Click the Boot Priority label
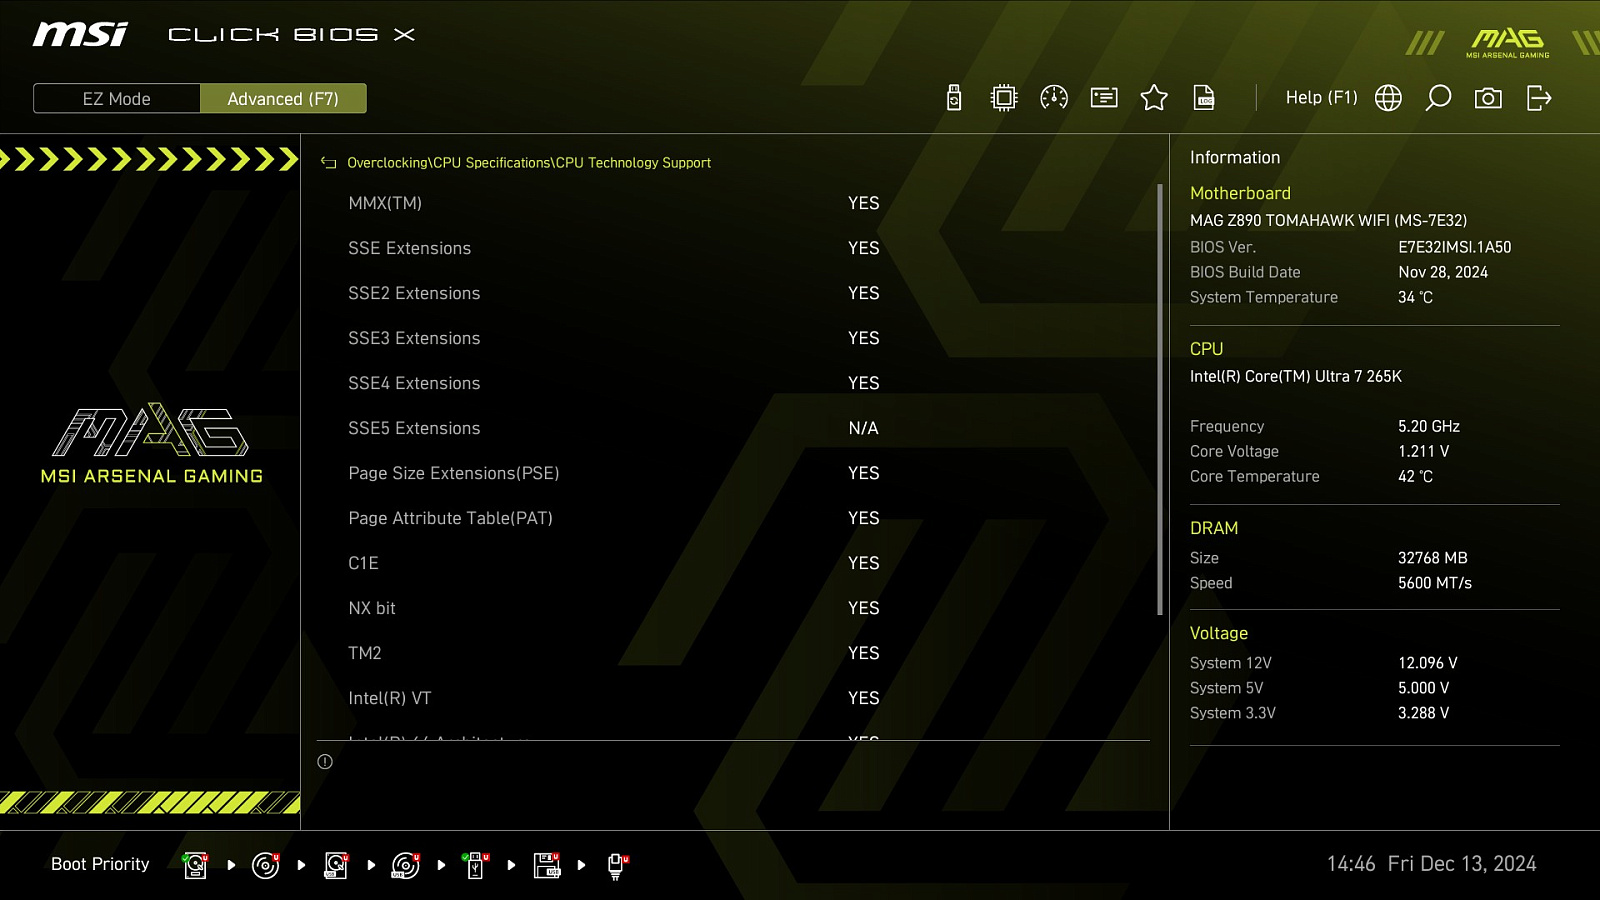The height and width of the screenshot is (900, 1600). (x=100, y=864)
